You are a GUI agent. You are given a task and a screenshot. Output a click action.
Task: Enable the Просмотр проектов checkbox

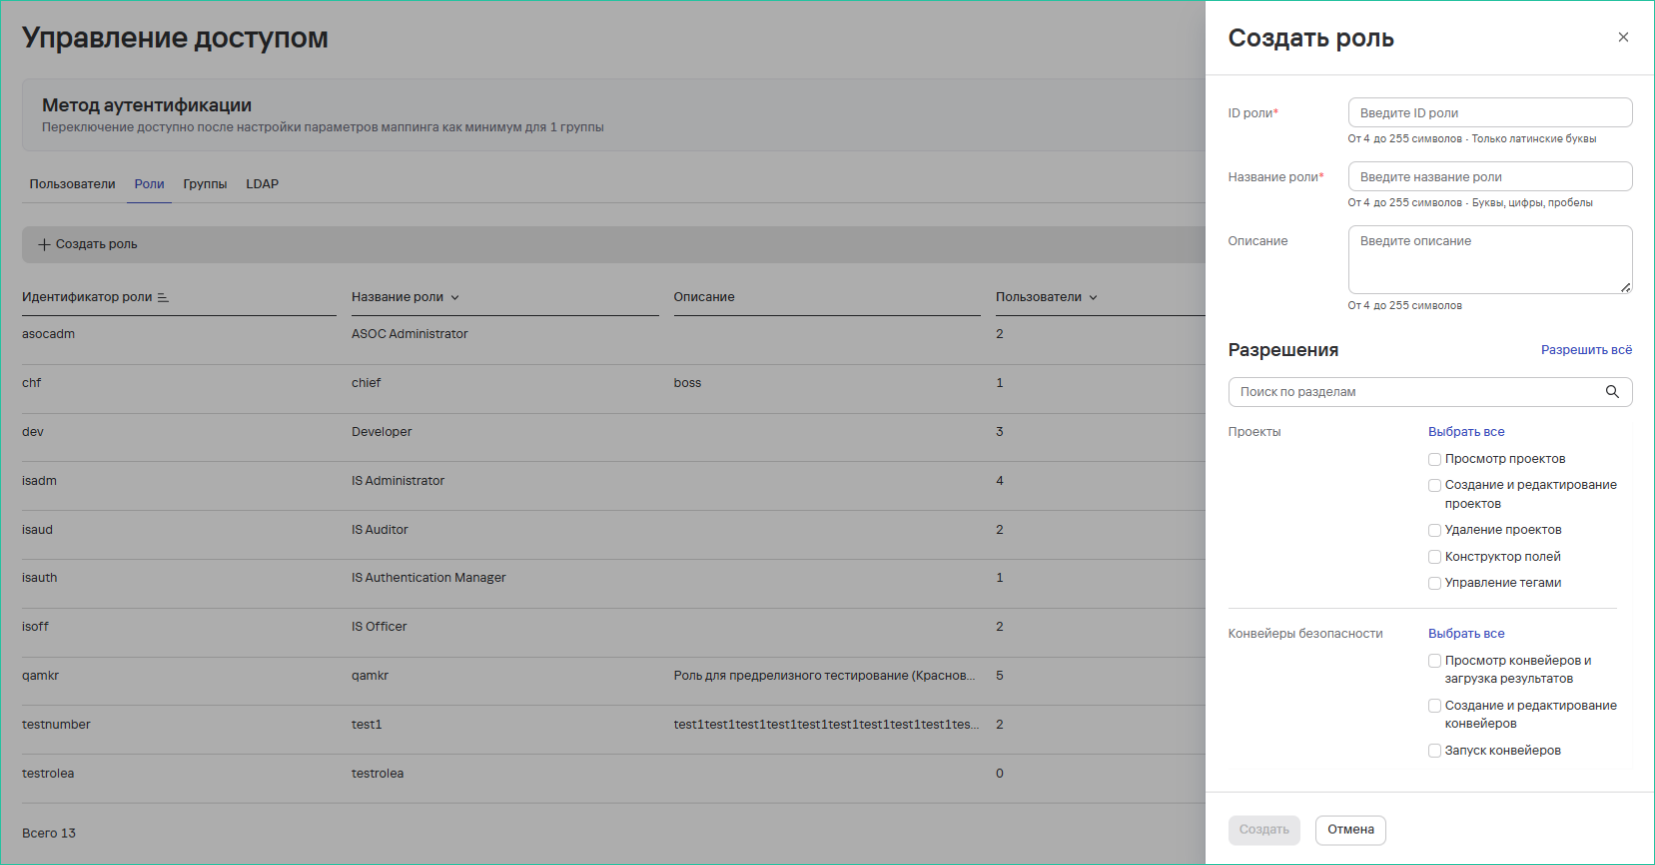(1434, 459)
